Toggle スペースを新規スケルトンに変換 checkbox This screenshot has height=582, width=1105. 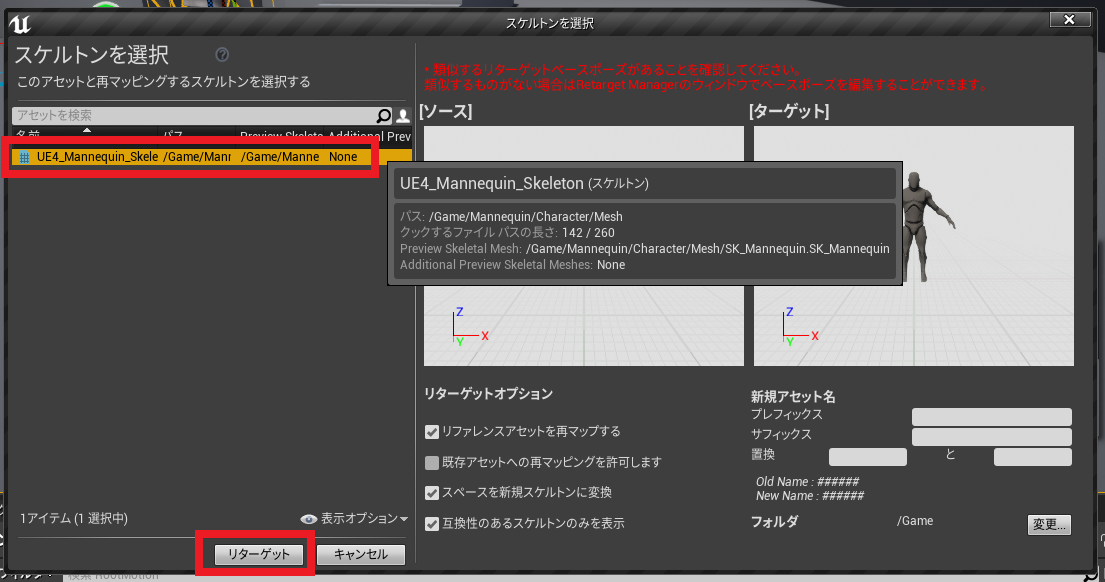click(432, 493)
